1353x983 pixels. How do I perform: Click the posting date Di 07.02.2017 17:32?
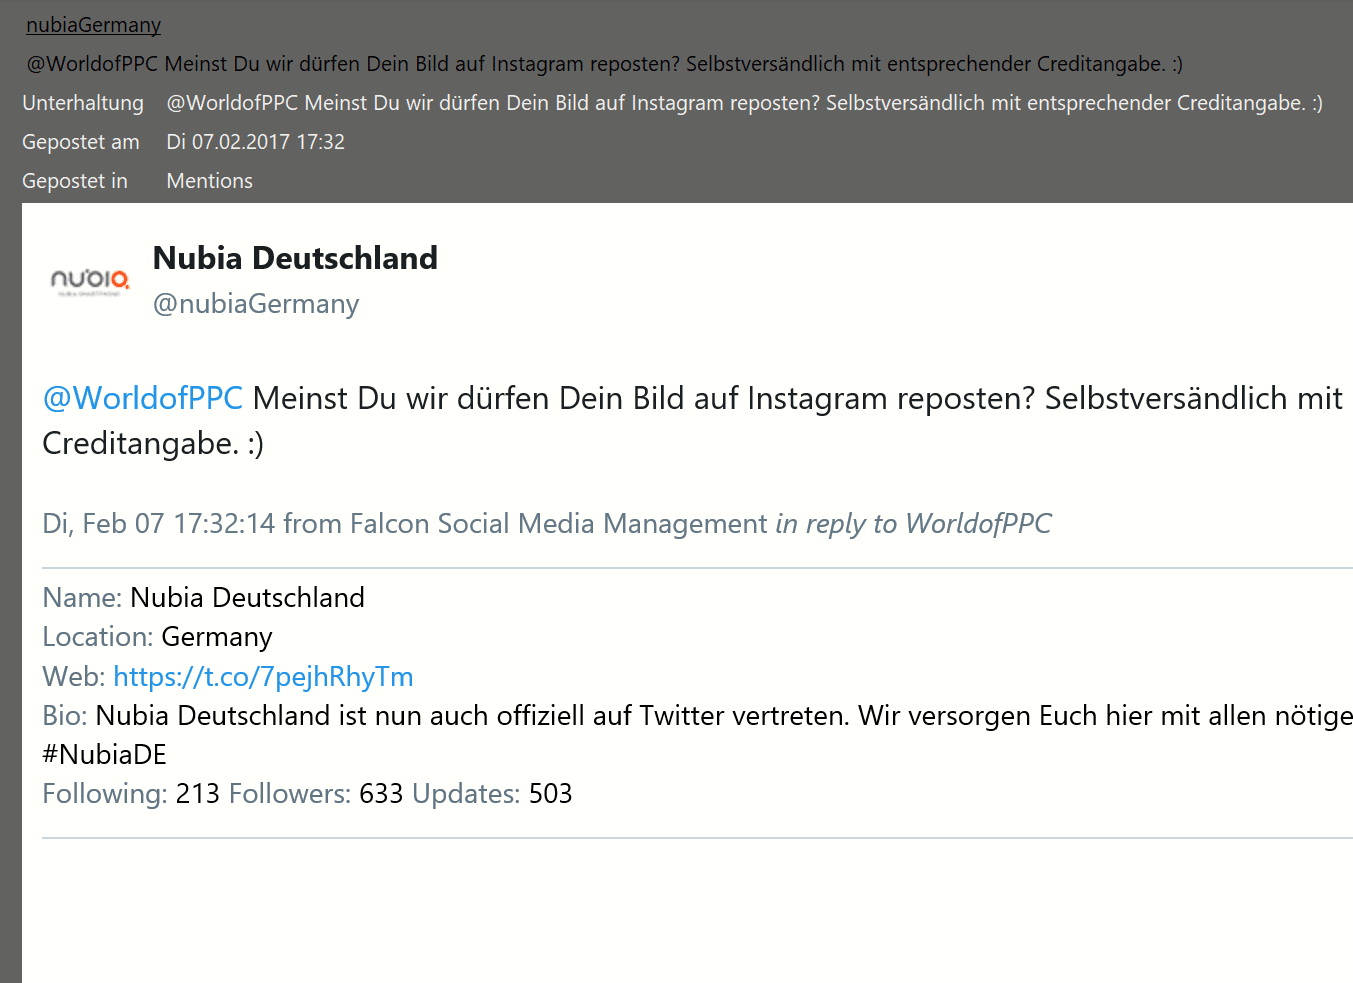255,142
